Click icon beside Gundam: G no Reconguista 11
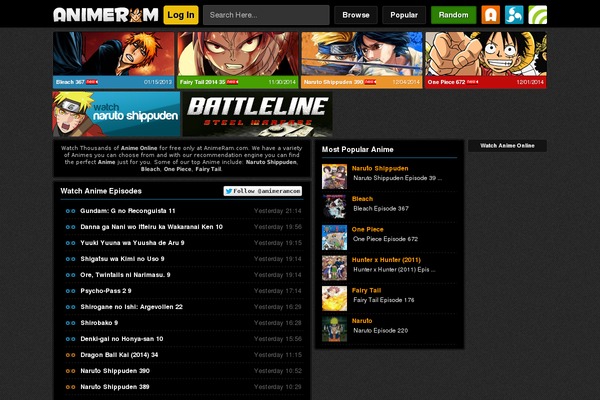The image size is (600, 400). pyautogui.click(x=70, y=211)
